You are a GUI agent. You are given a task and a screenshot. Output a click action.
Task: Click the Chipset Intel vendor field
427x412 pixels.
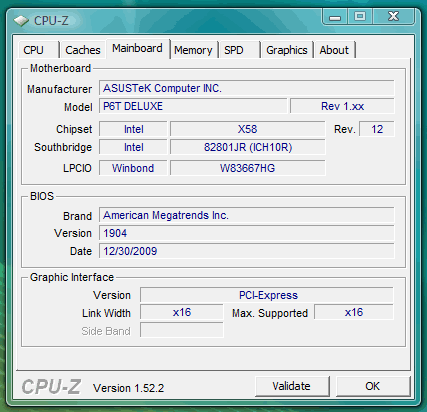point(133,129)
